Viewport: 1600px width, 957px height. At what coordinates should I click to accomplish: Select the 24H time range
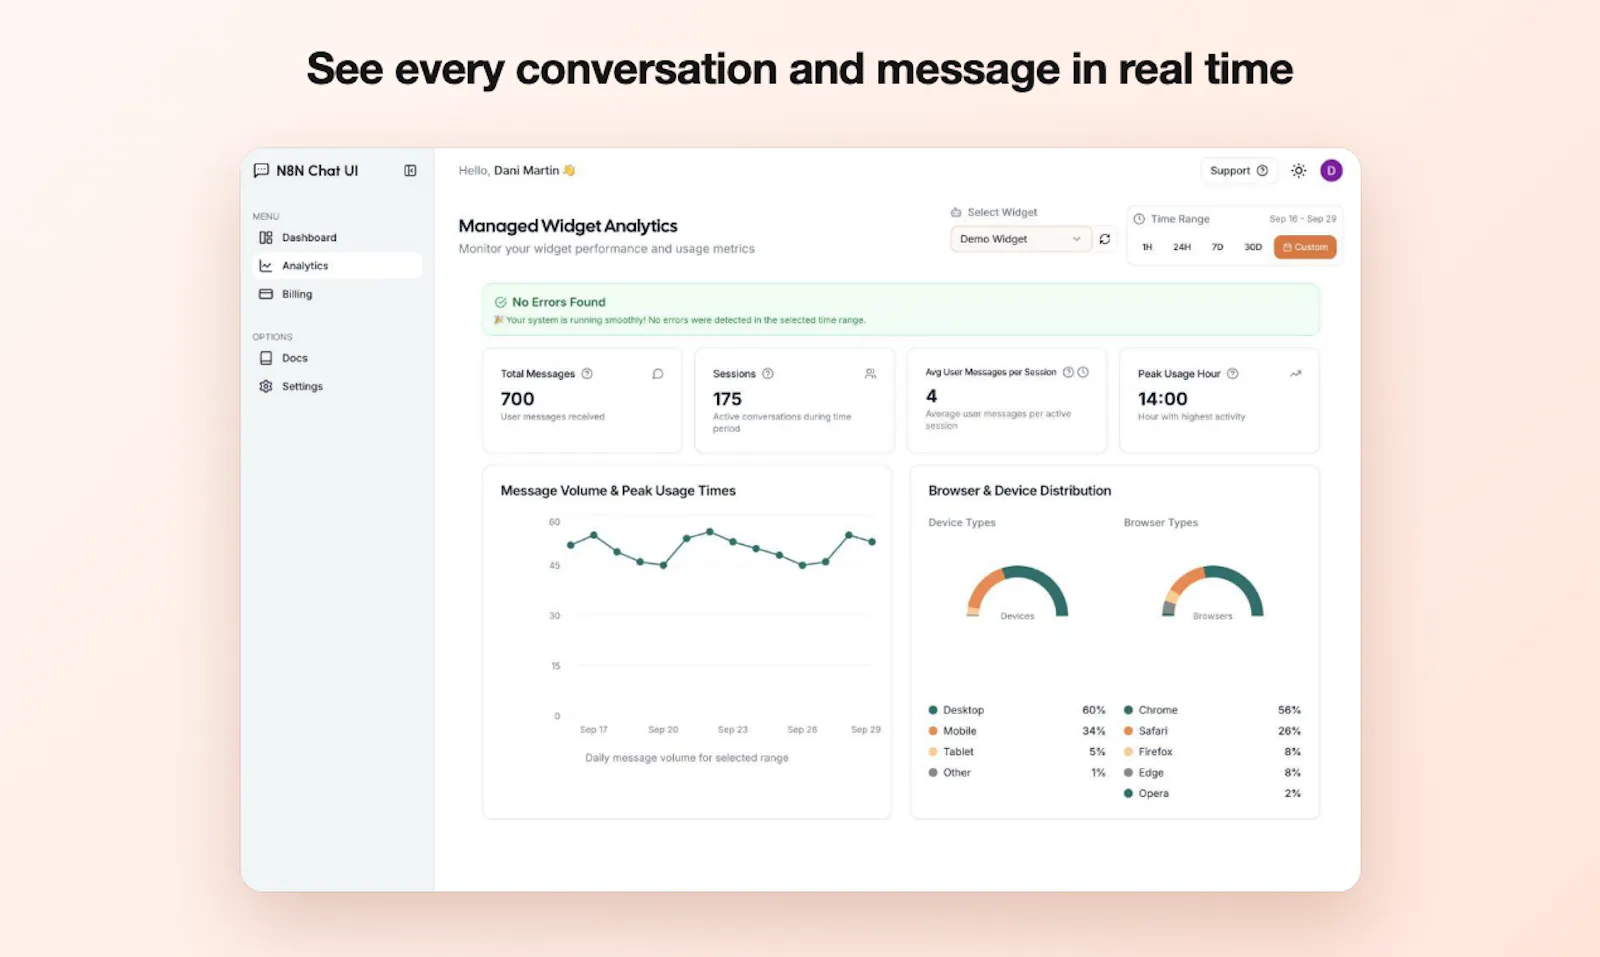1182,247
